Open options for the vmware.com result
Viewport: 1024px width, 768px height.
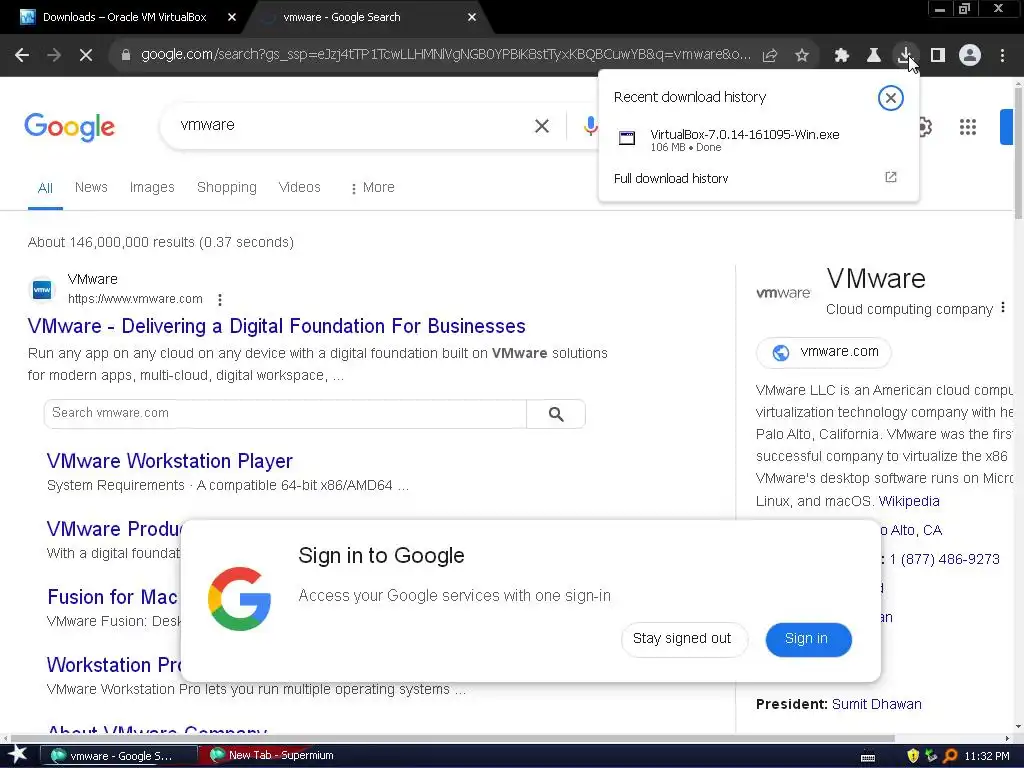pyautogui.click(x=220, y=300)
